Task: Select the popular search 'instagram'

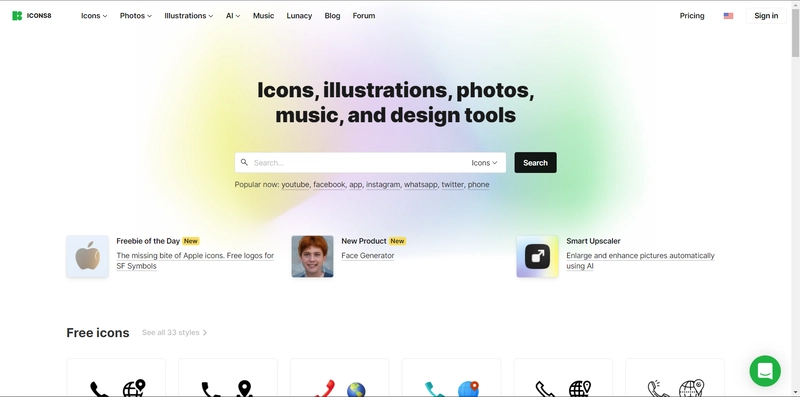Action: (x=383, y=185)
